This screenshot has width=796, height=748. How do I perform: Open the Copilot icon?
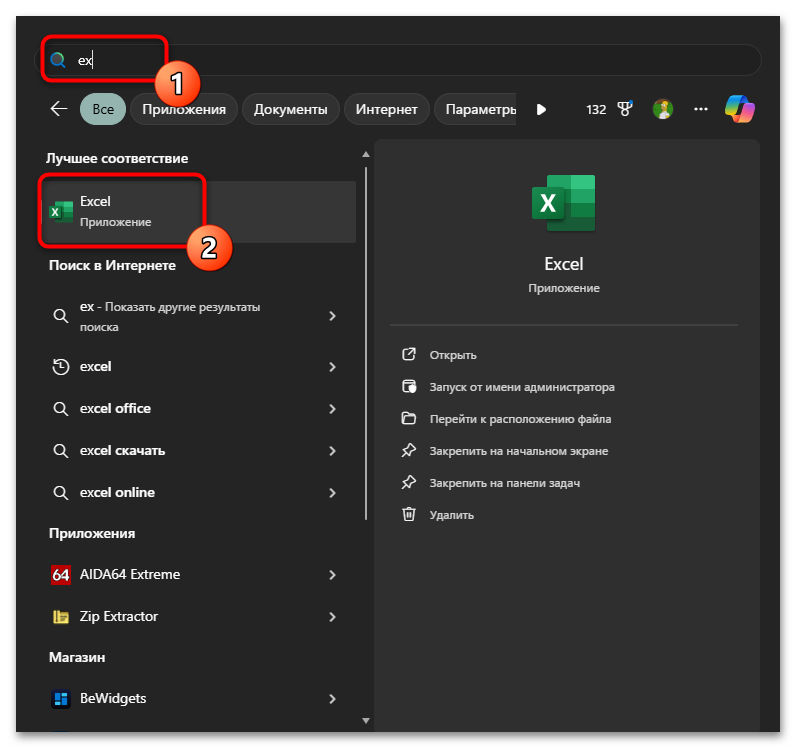pos(740,109)
